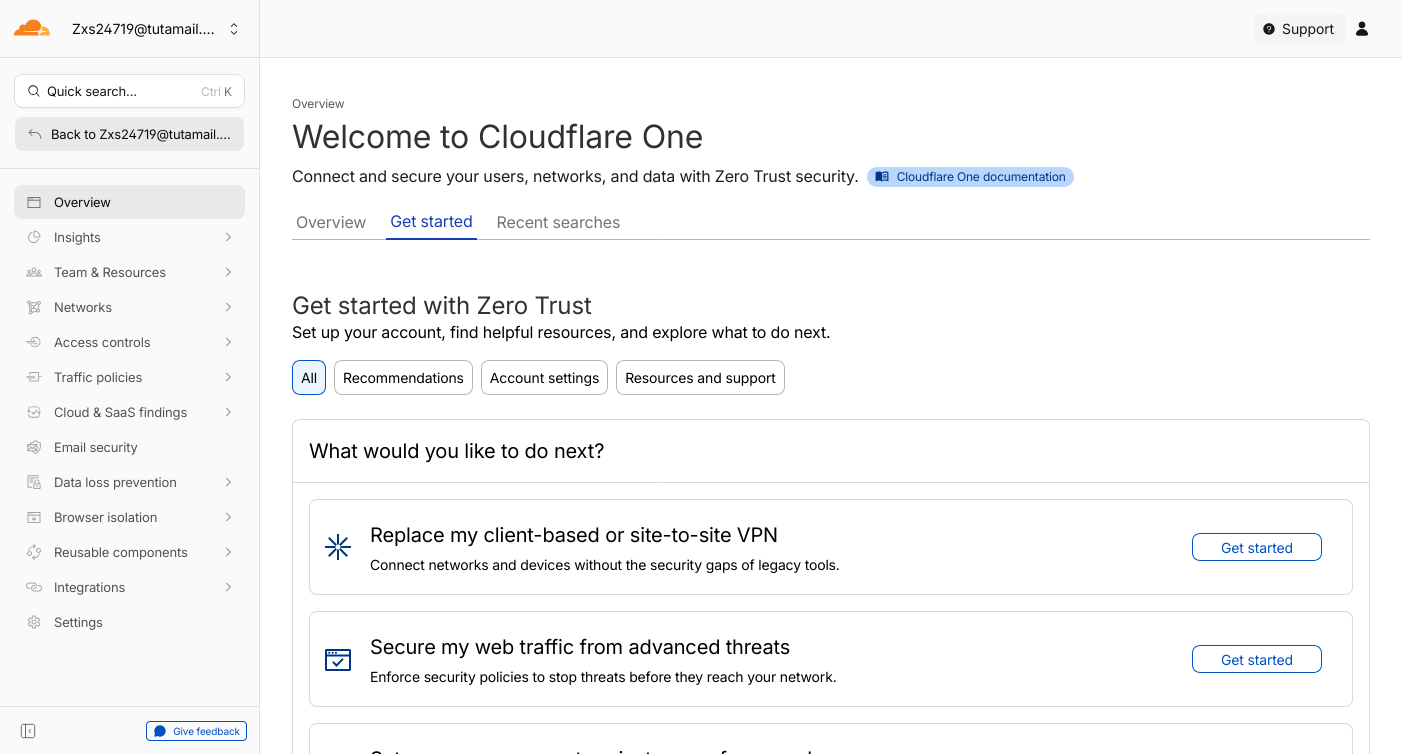Expand the Insights section chevron

click(x=228, y=237)
